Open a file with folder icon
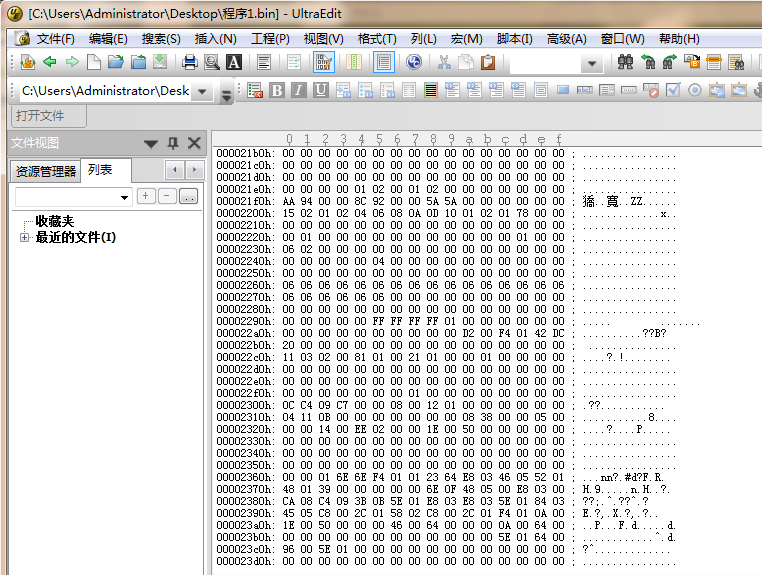 coord(116,62)
